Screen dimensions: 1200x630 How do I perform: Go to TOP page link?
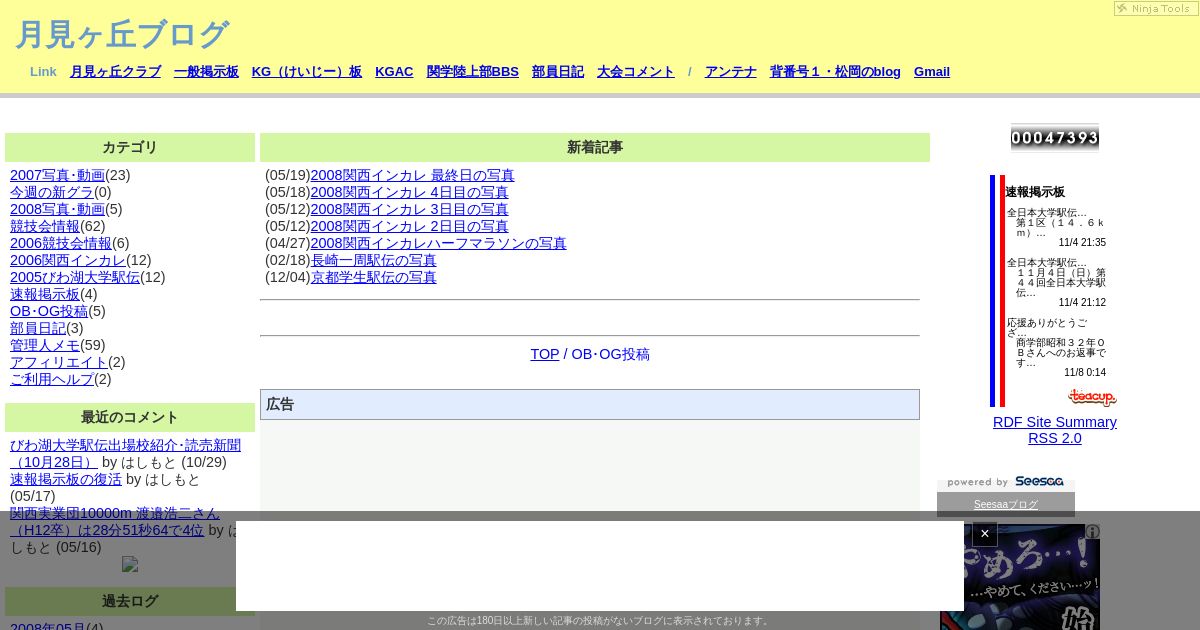pyautogui.click(x=545, y=354)
